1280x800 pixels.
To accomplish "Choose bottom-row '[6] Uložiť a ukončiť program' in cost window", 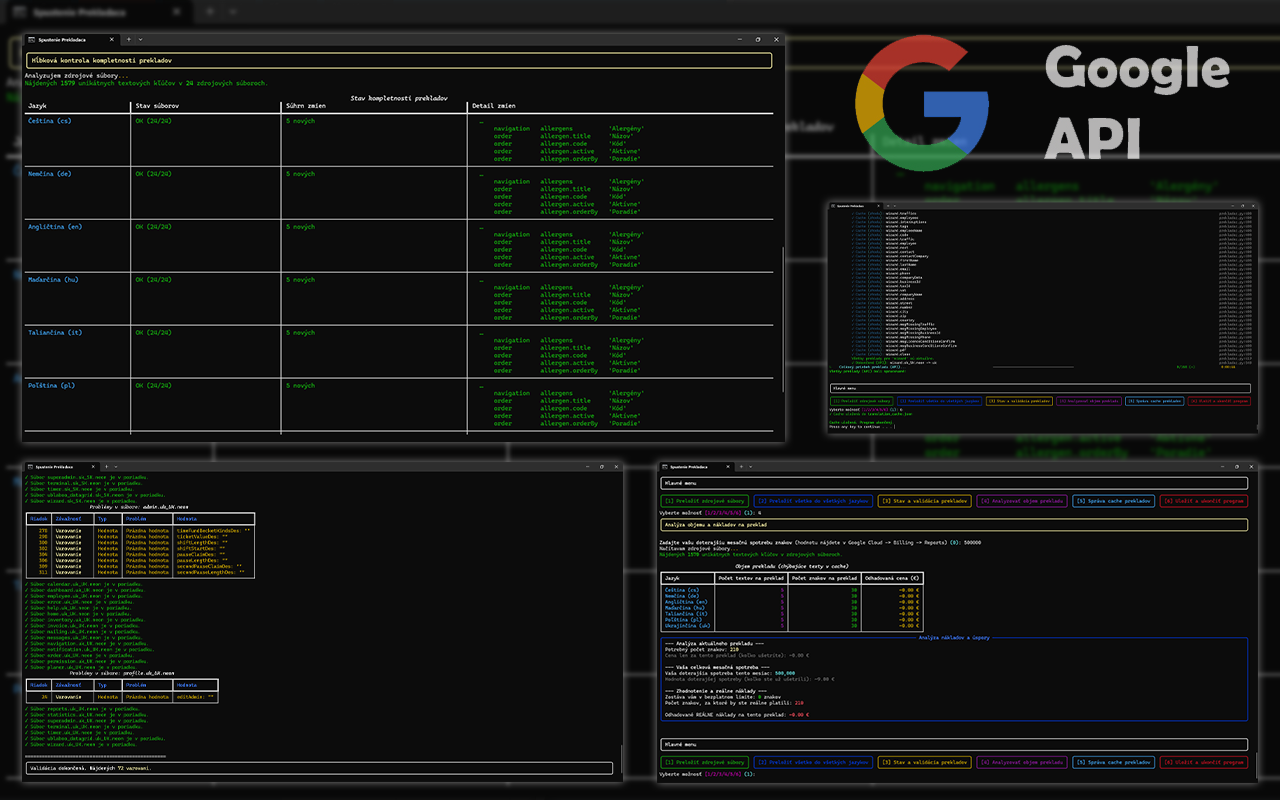I will 1204,762.
